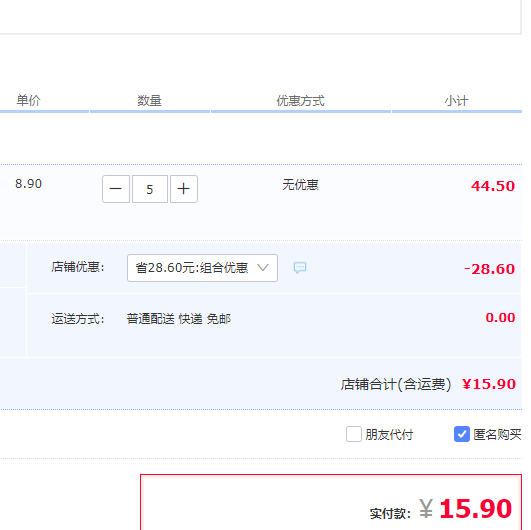Click the 数量 column header
The height and width of the screenshot is (530, 531).
click(x=149, y=101)
